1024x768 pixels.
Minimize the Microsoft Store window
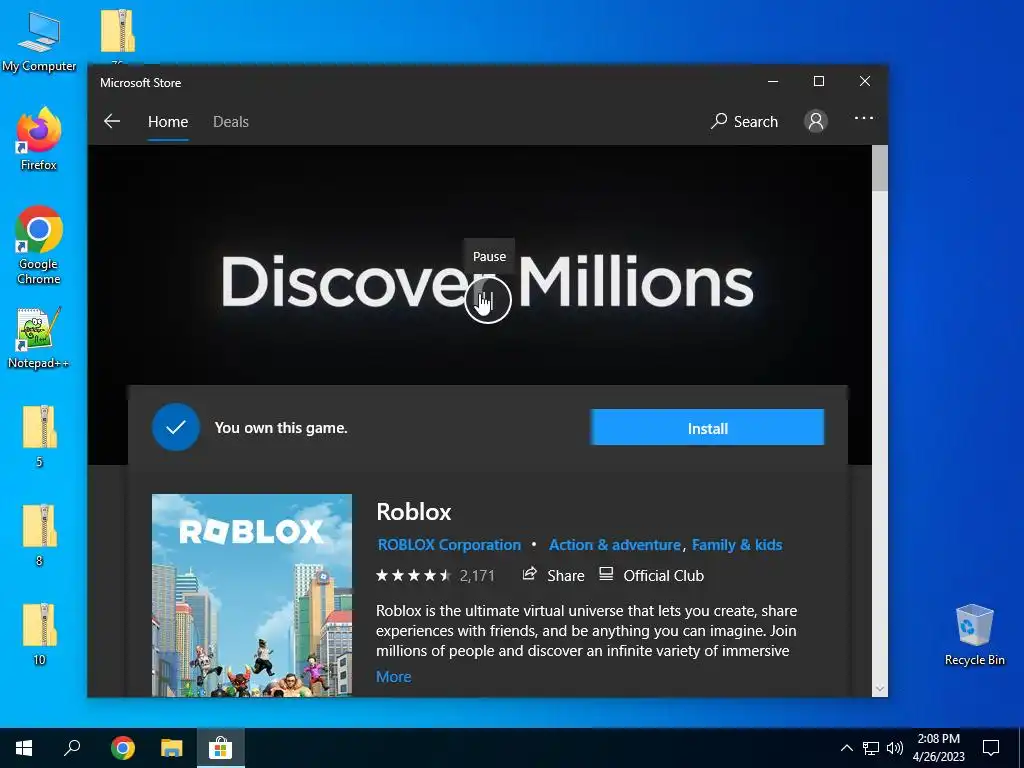773,82
